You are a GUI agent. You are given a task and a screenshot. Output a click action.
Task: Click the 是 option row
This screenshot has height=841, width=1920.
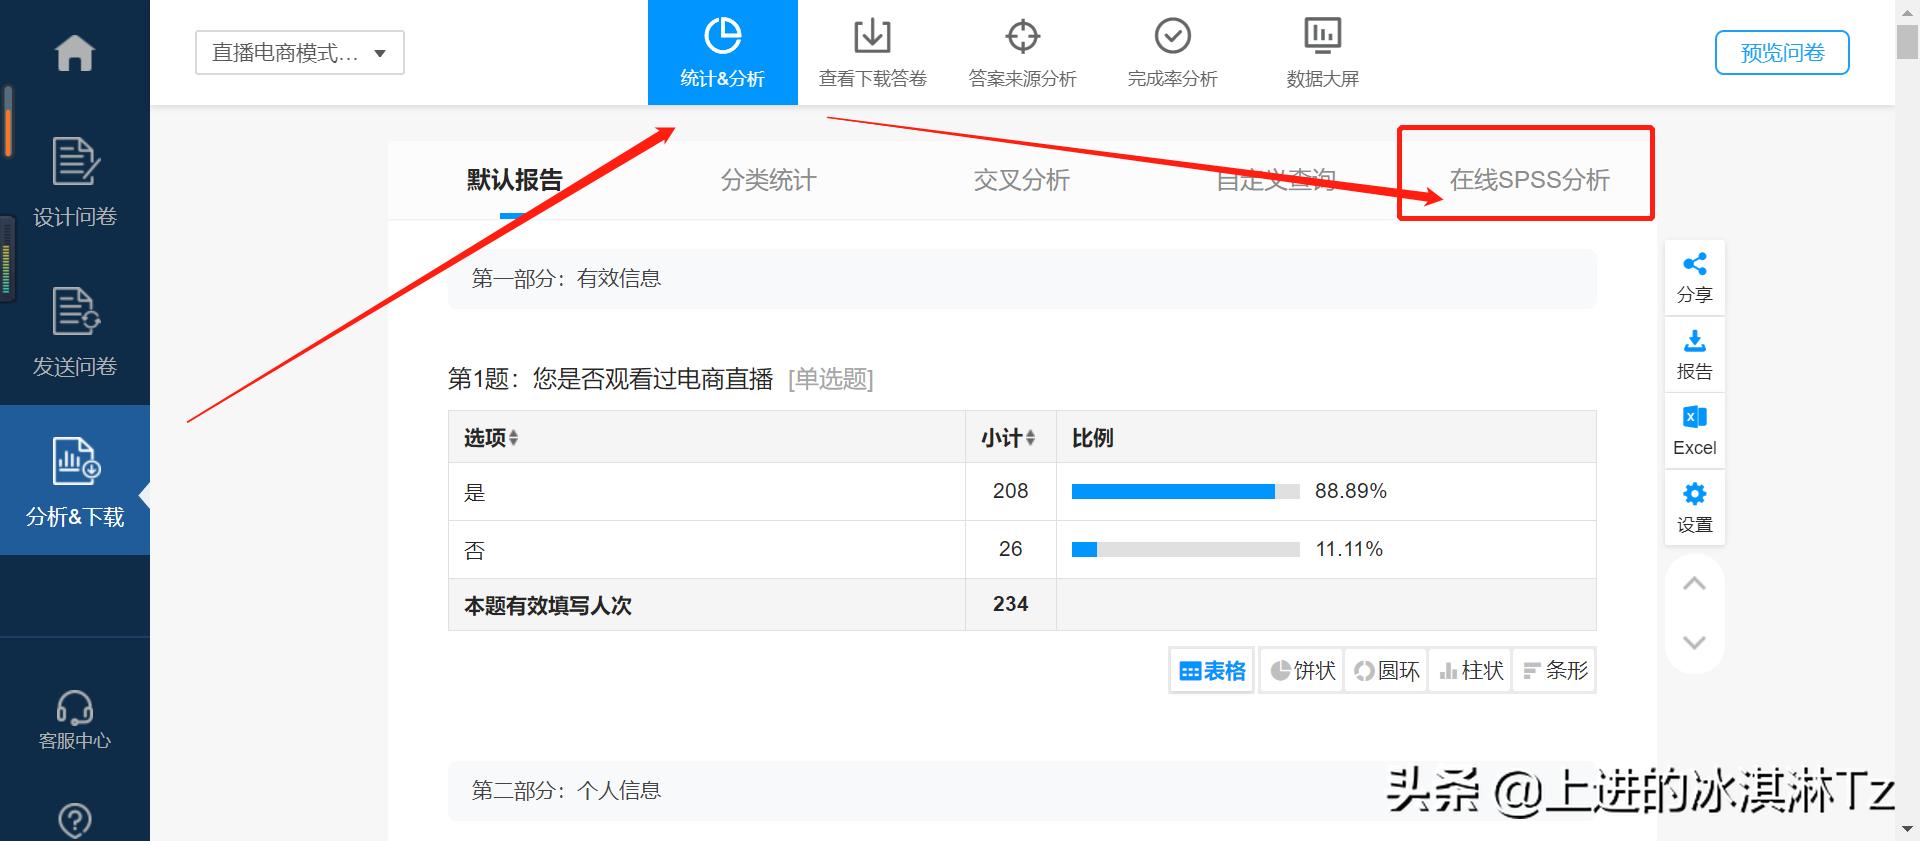(x=1022, y=491)
